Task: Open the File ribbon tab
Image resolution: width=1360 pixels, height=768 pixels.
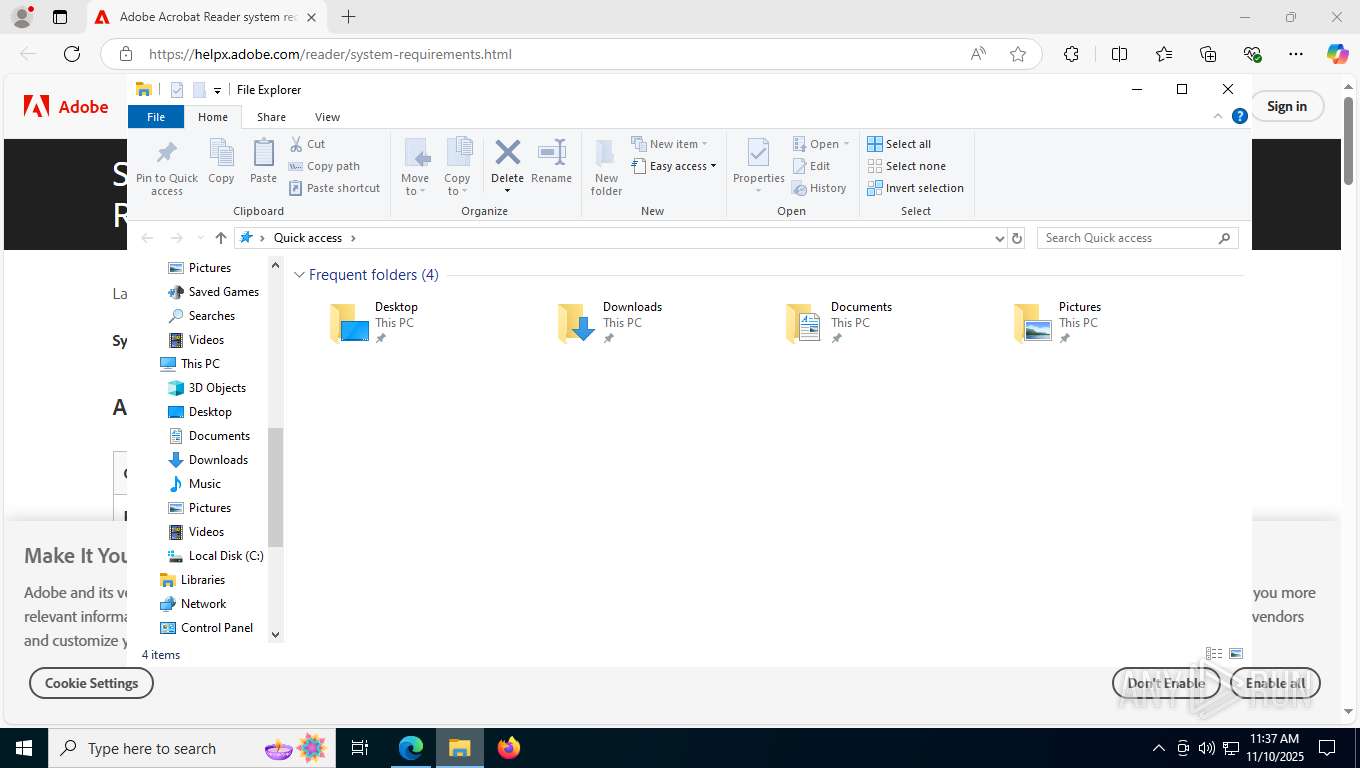Action: pos(156,117)
